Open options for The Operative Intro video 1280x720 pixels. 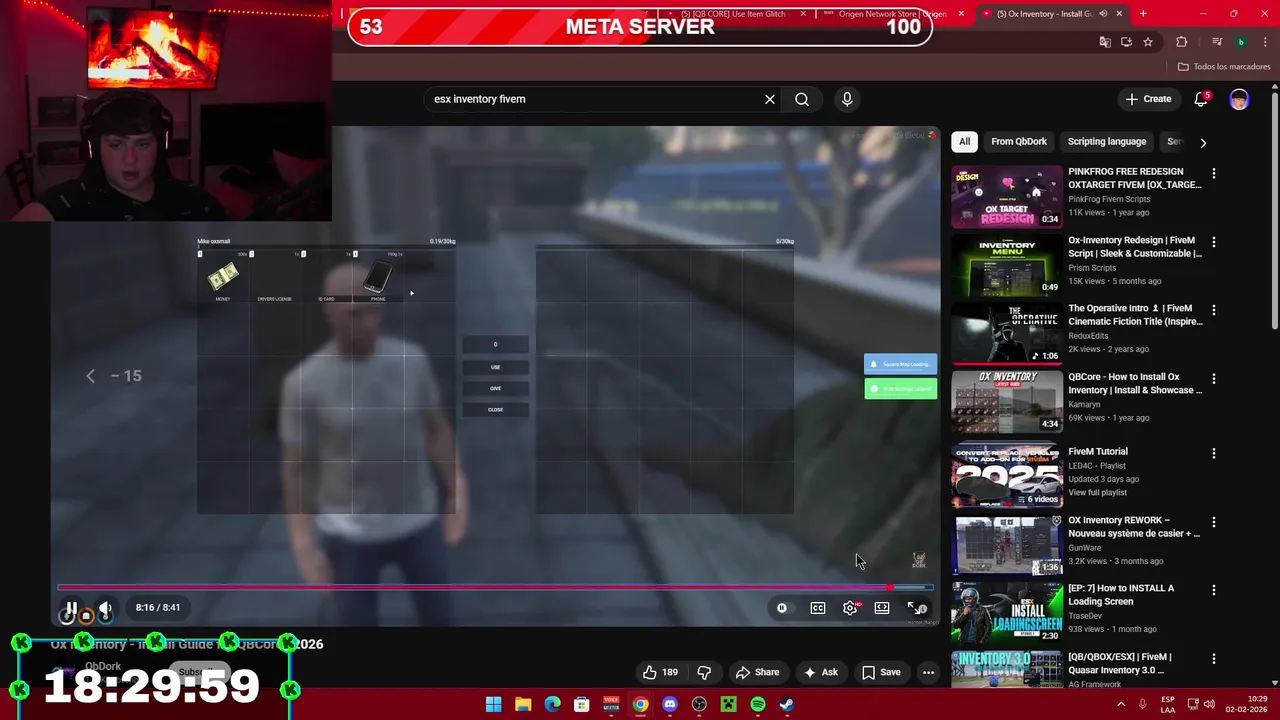(x=1214, y=310)
